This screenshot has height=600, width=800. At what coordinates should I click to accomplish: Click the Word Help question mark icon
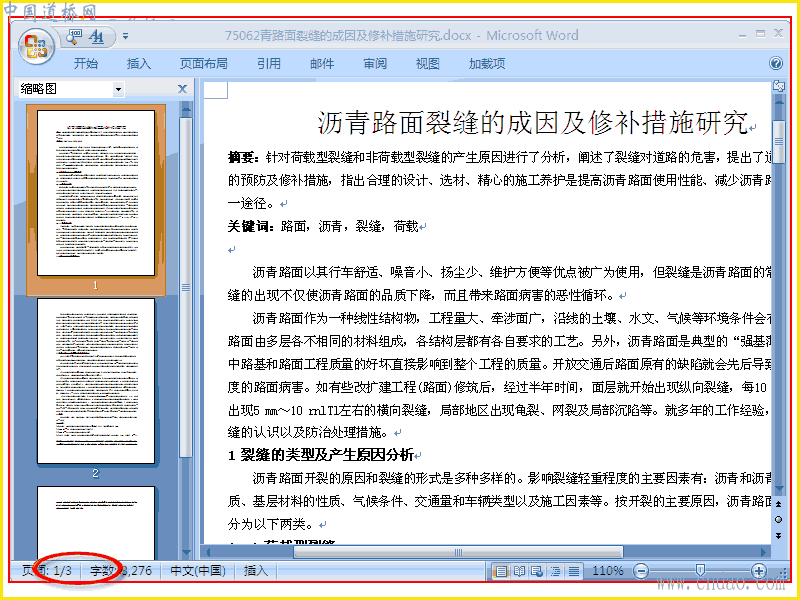pyautogui.click(x=776, y=63)
